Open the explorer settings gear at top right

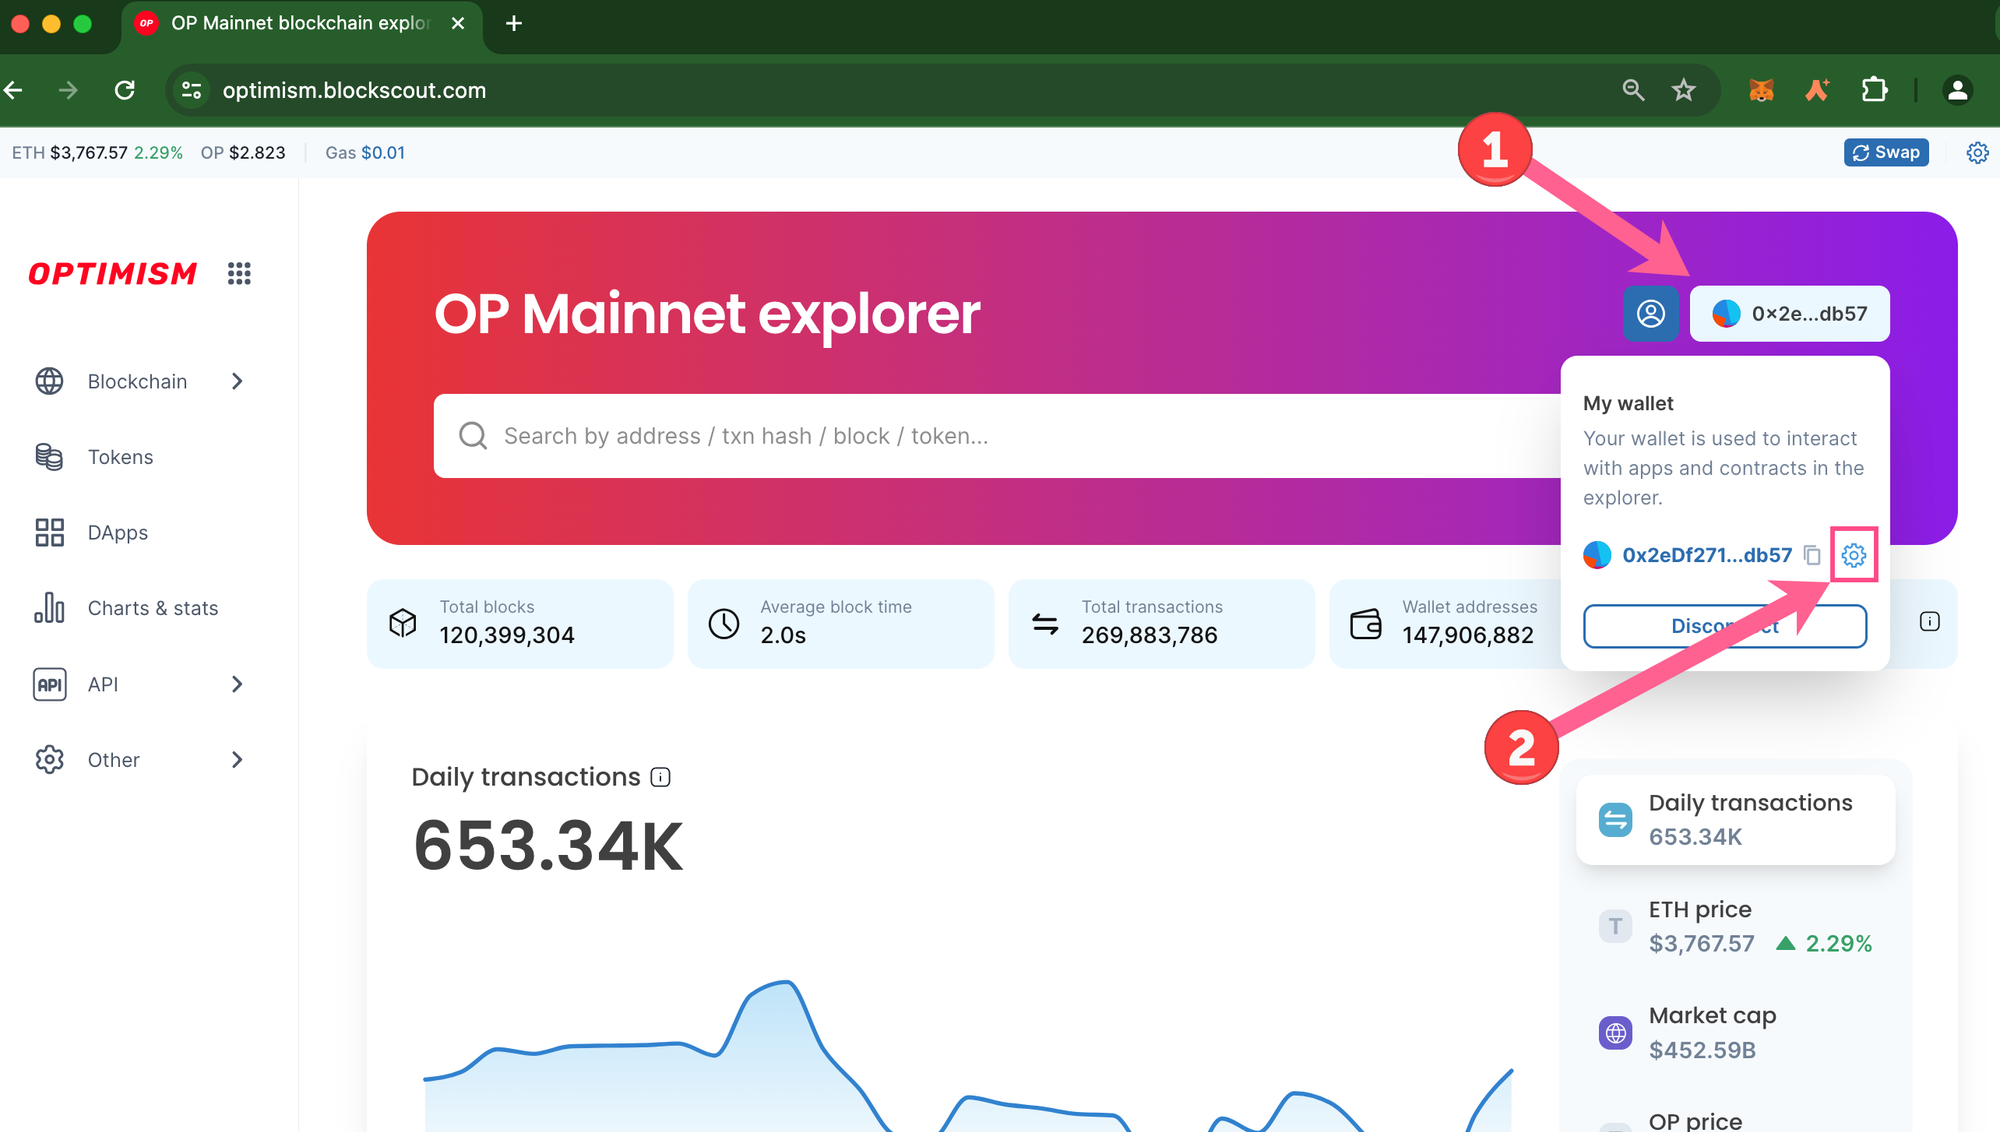[1977, 153]
